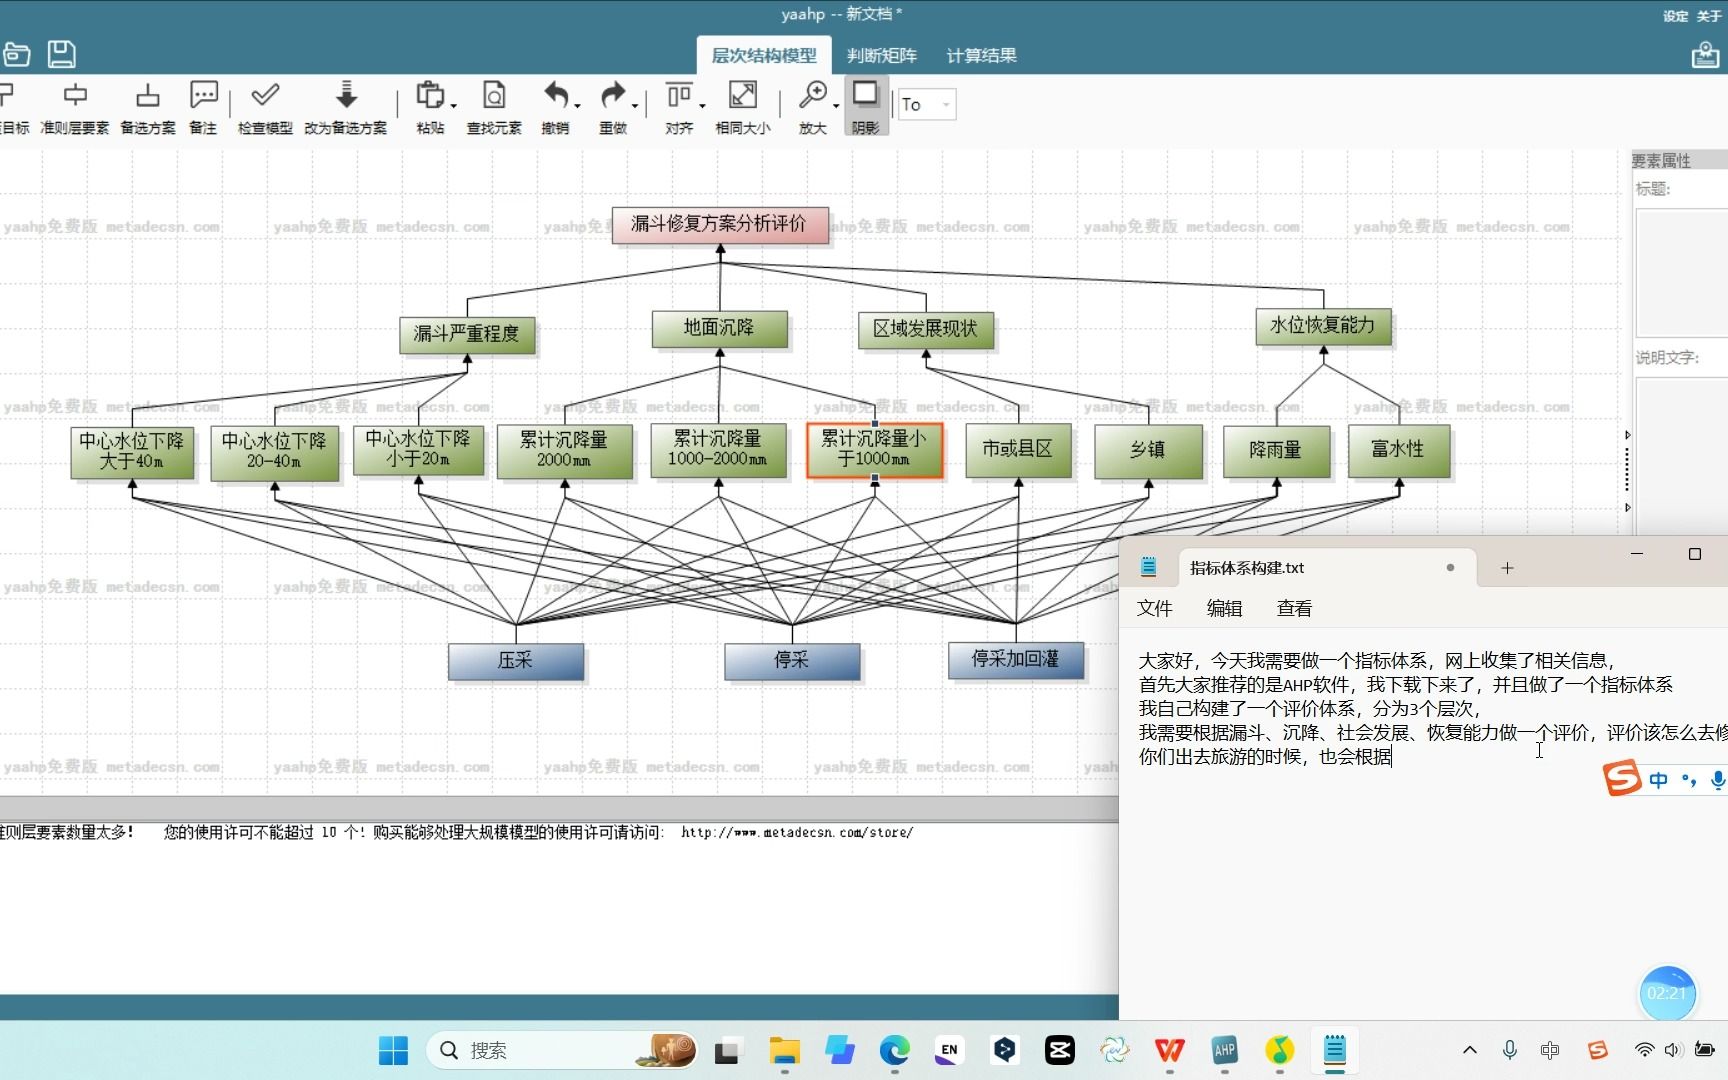Open the save document icon

(61, 54)
